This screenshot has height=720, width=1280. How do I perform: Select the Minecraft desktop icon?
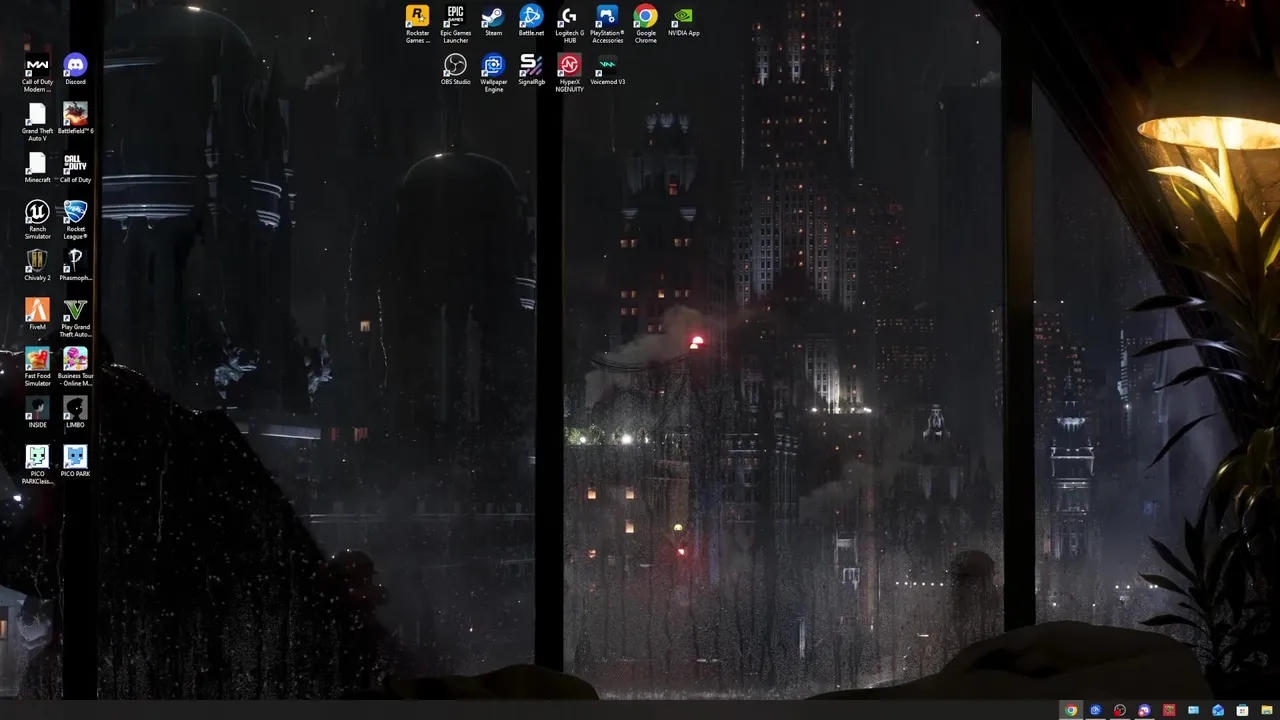tap(37, 168)
